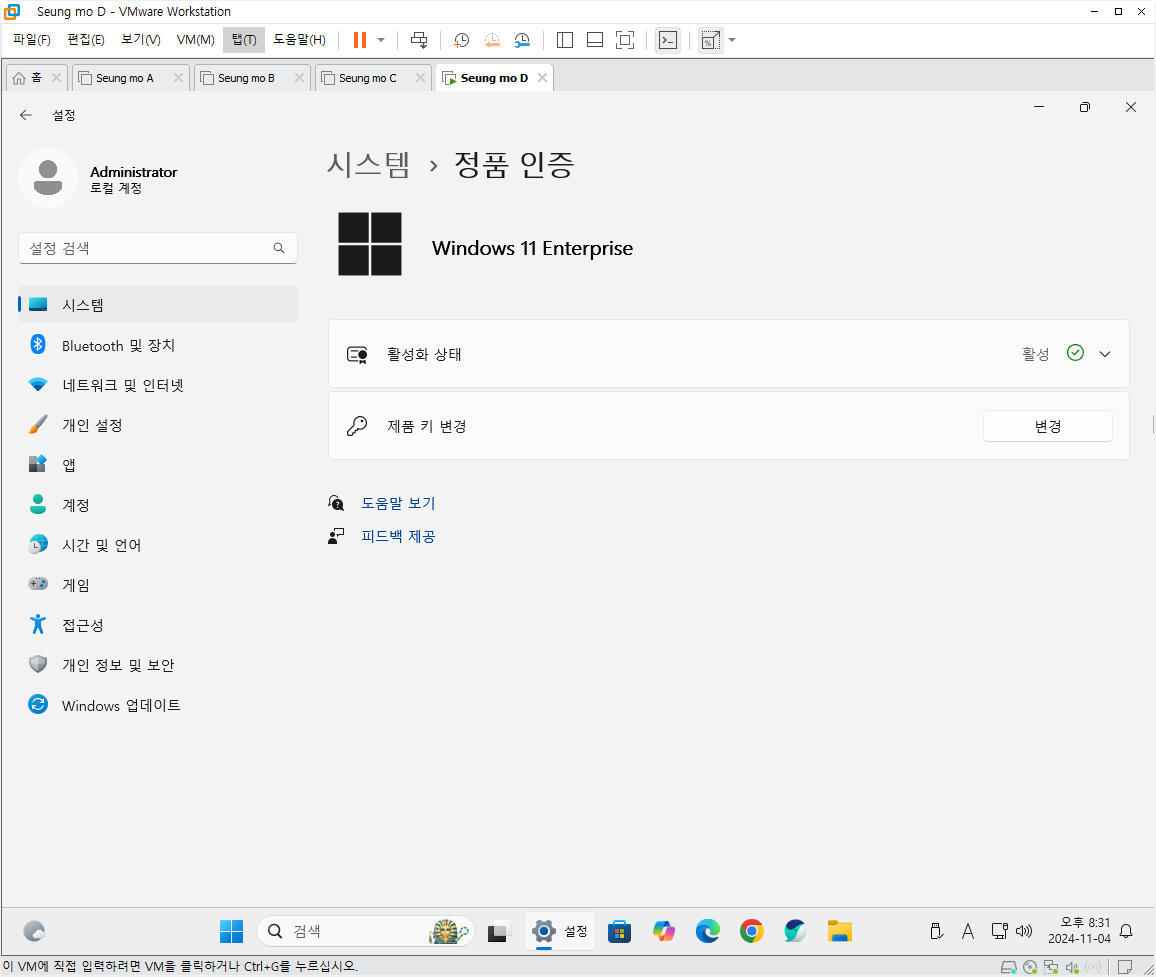Open the 피드백 제공 link
This screenshot has height=977, width=1156.
[398, 536]
